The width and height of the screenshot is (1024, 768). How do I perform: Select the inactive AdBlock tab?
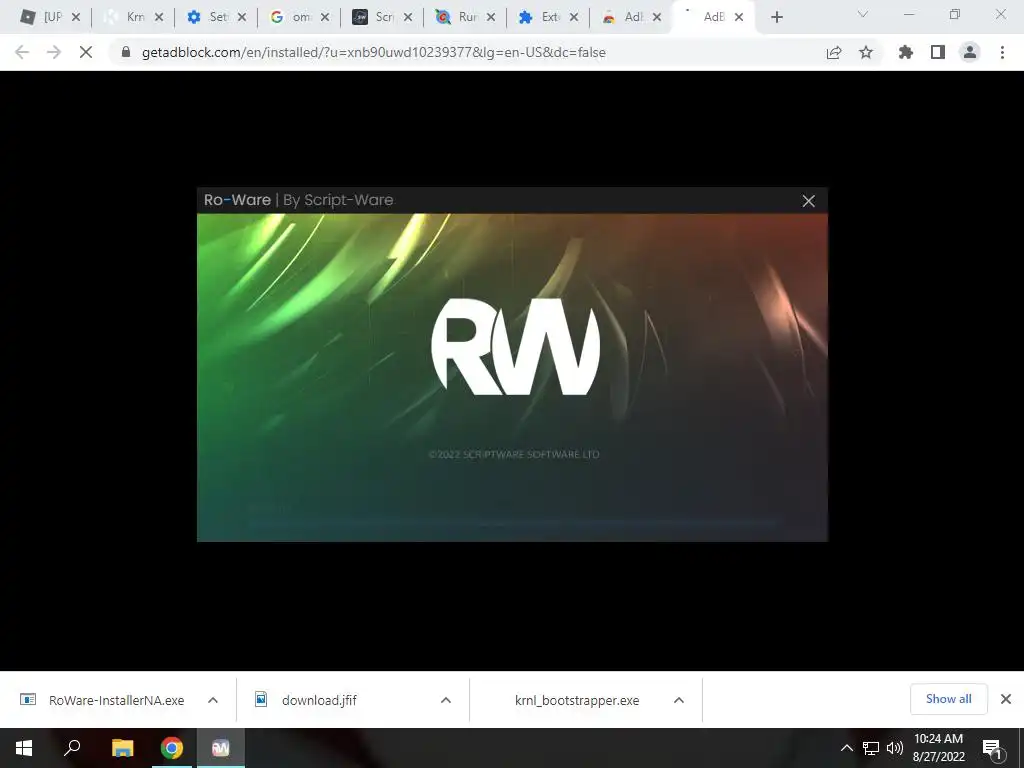[623, 17]
